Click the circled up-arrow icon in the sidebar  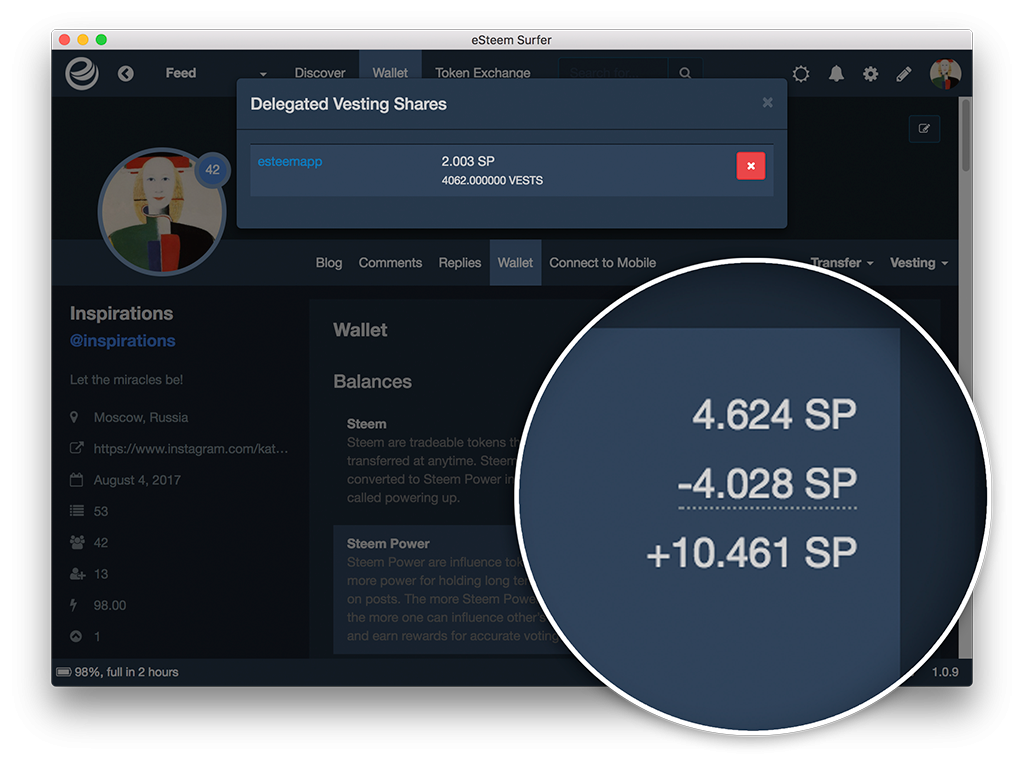(x=76, y=636)
